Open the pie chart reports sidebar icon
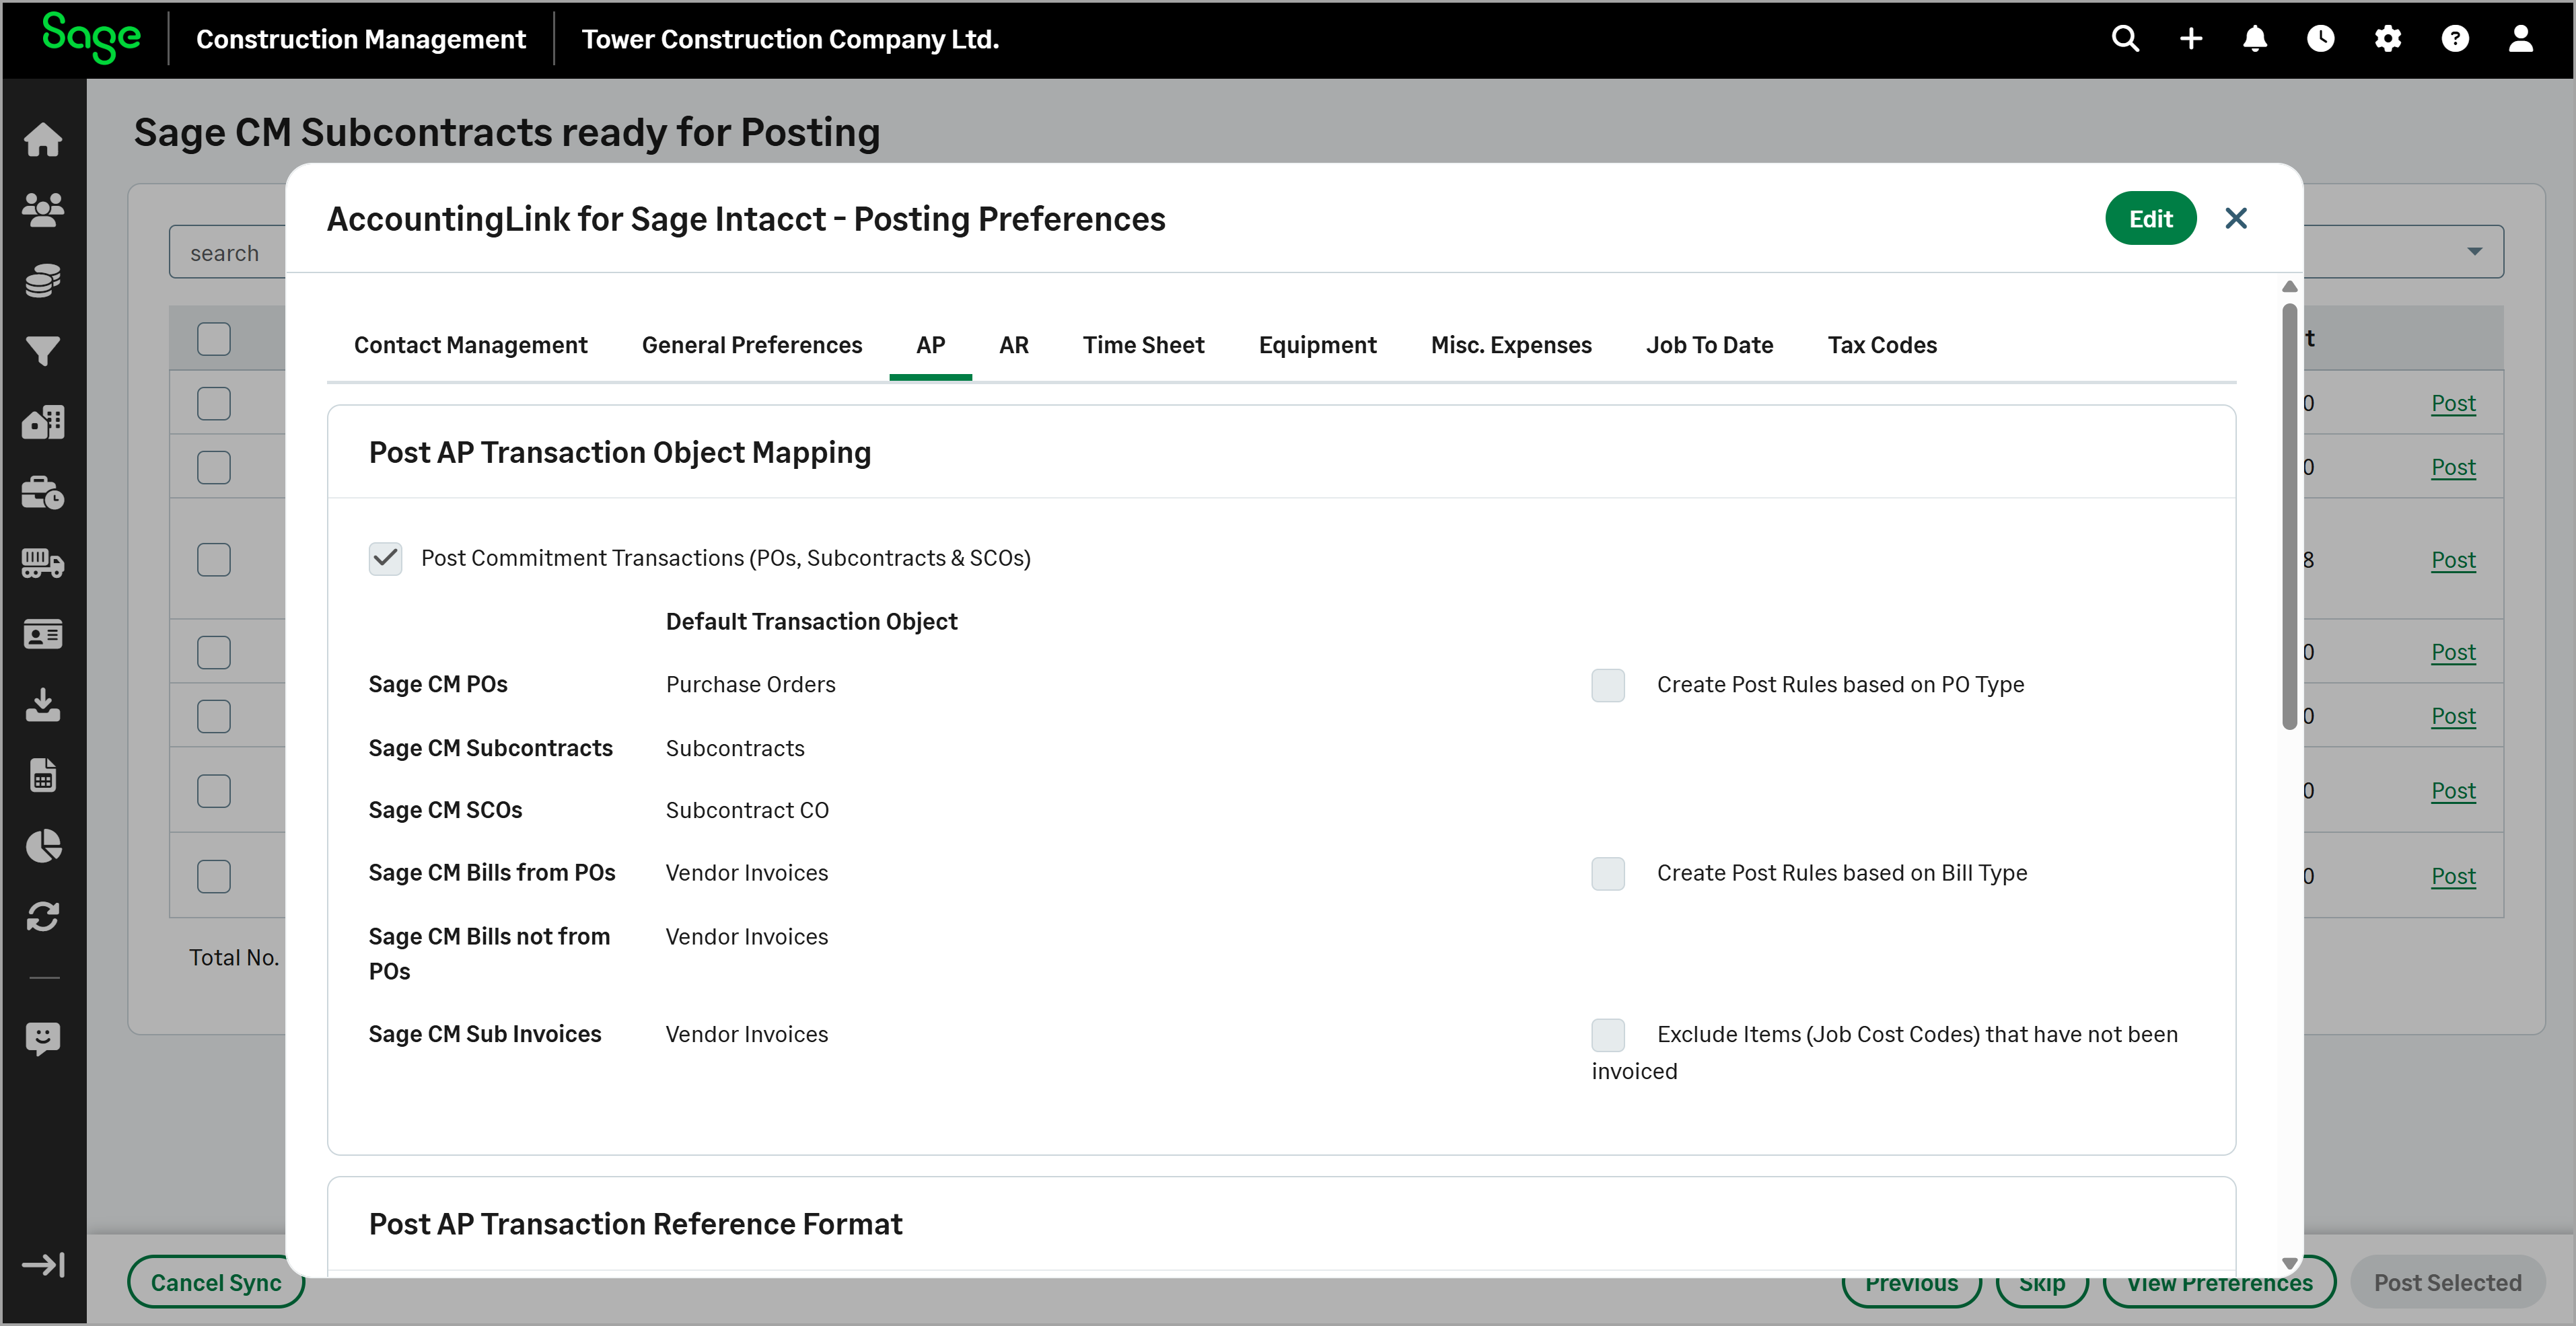Screen dimensions: 2576x1326 43,846
